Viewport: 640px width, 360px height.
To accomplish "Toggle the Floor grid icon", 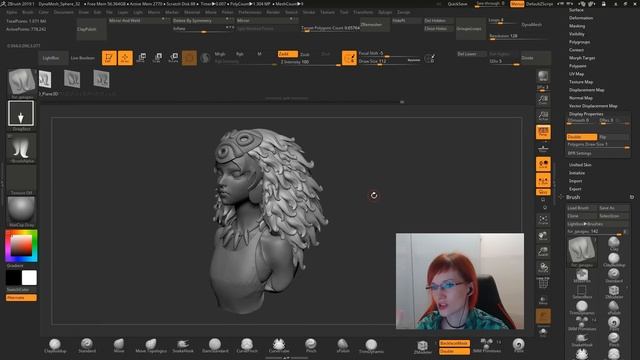I will click(543, 149).
